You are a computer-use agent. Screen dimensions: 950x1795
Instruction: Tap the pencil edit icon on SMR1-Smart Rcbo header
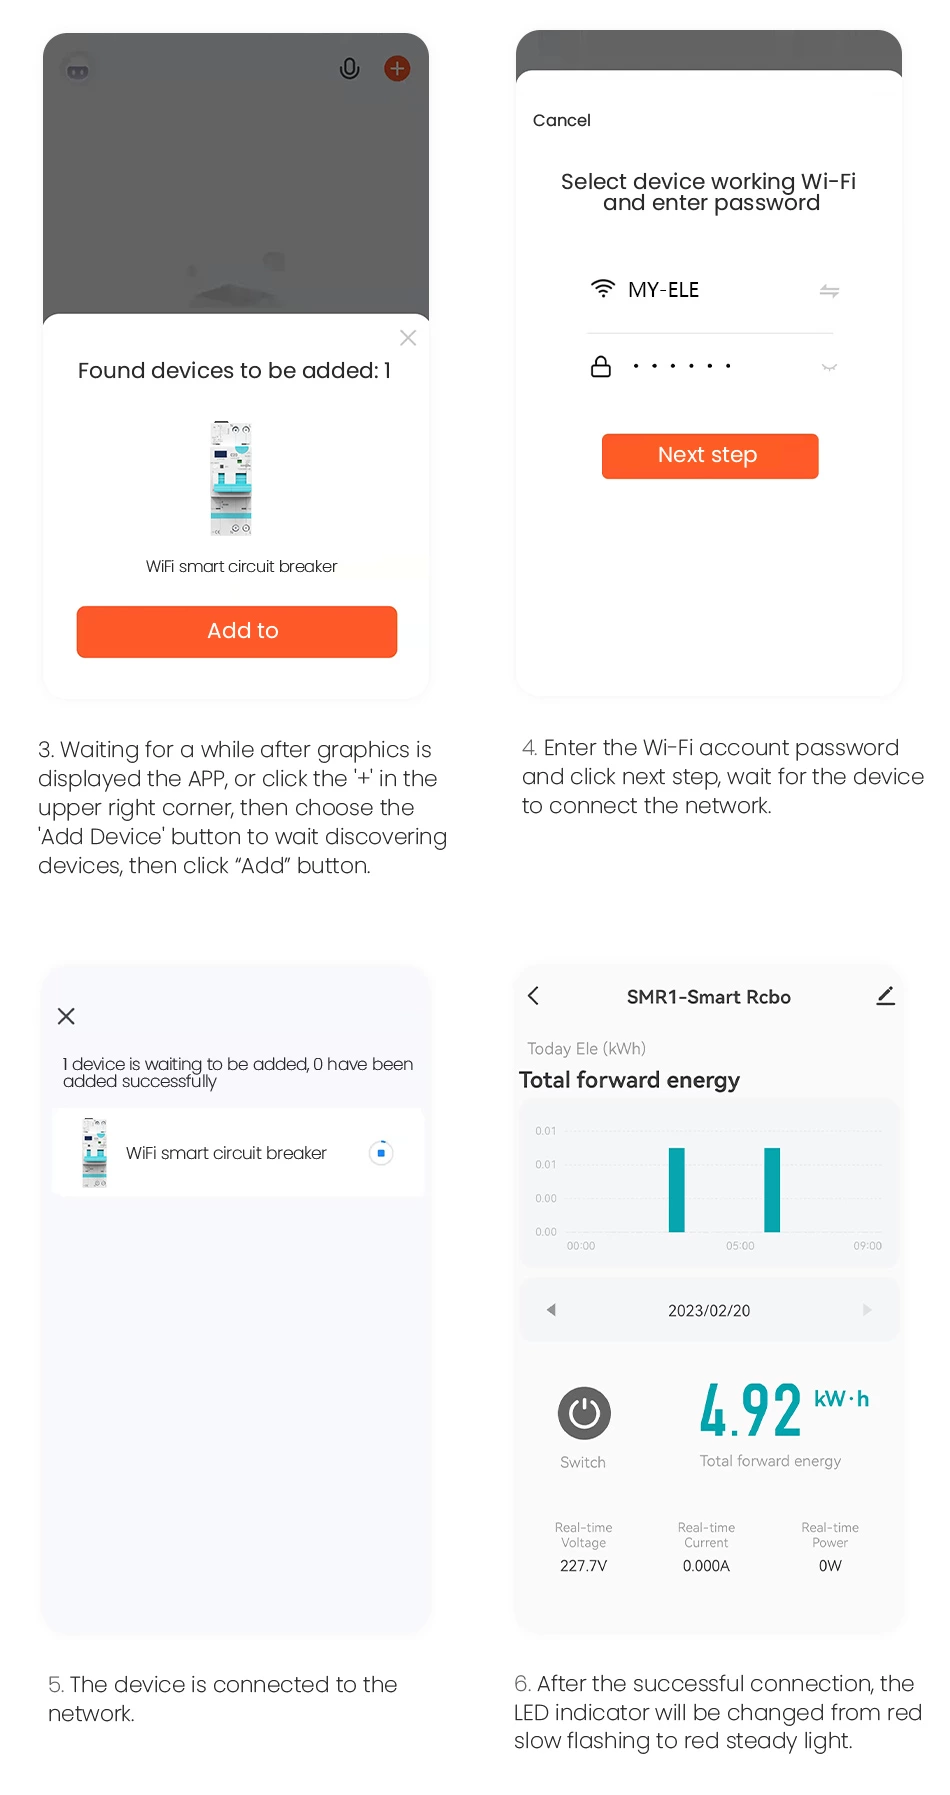click(x=885, y=995)
